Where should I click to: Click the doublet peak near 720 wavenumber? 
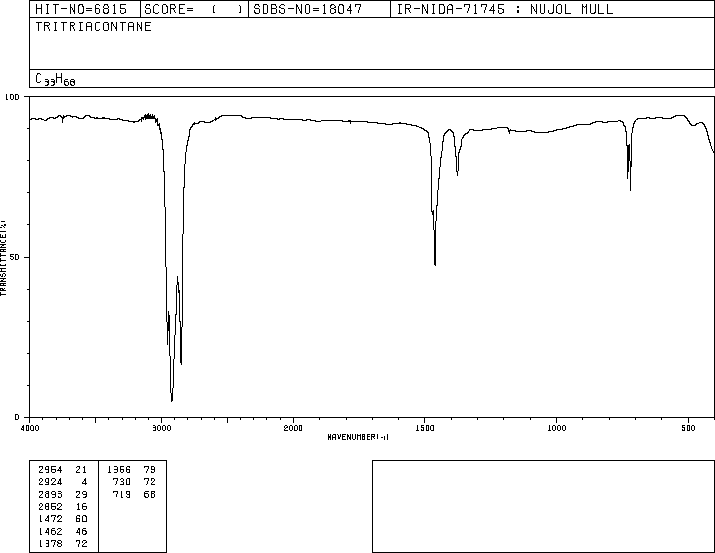click(x=629, y=180)
